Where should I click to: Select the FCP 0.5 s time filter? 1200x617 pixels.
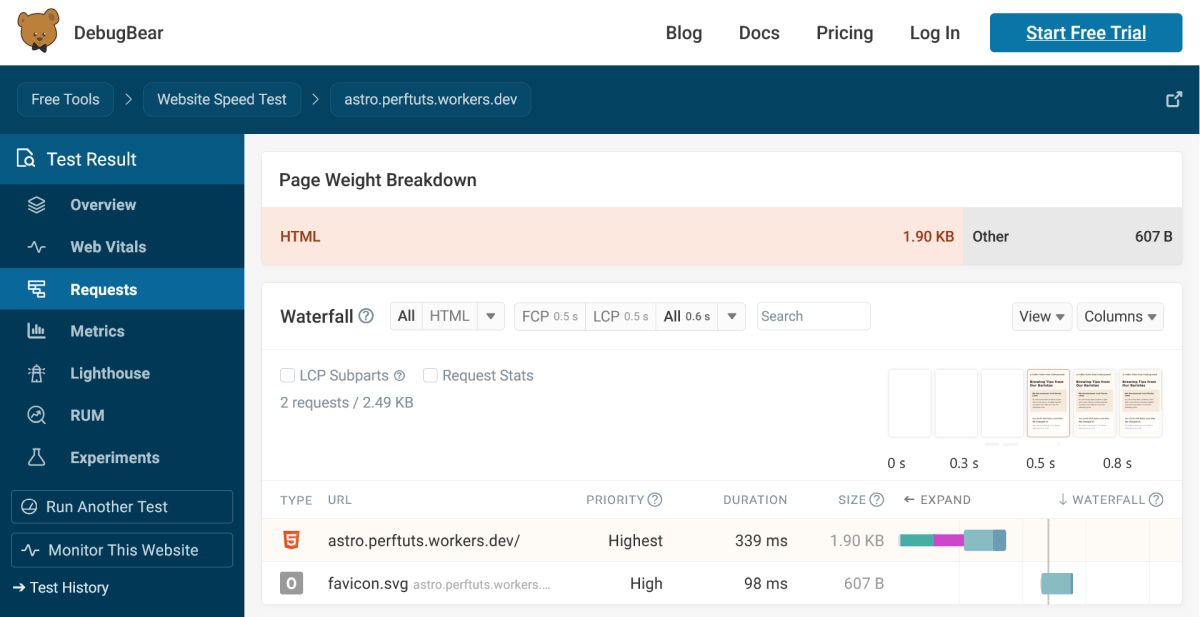click(550, 316)
